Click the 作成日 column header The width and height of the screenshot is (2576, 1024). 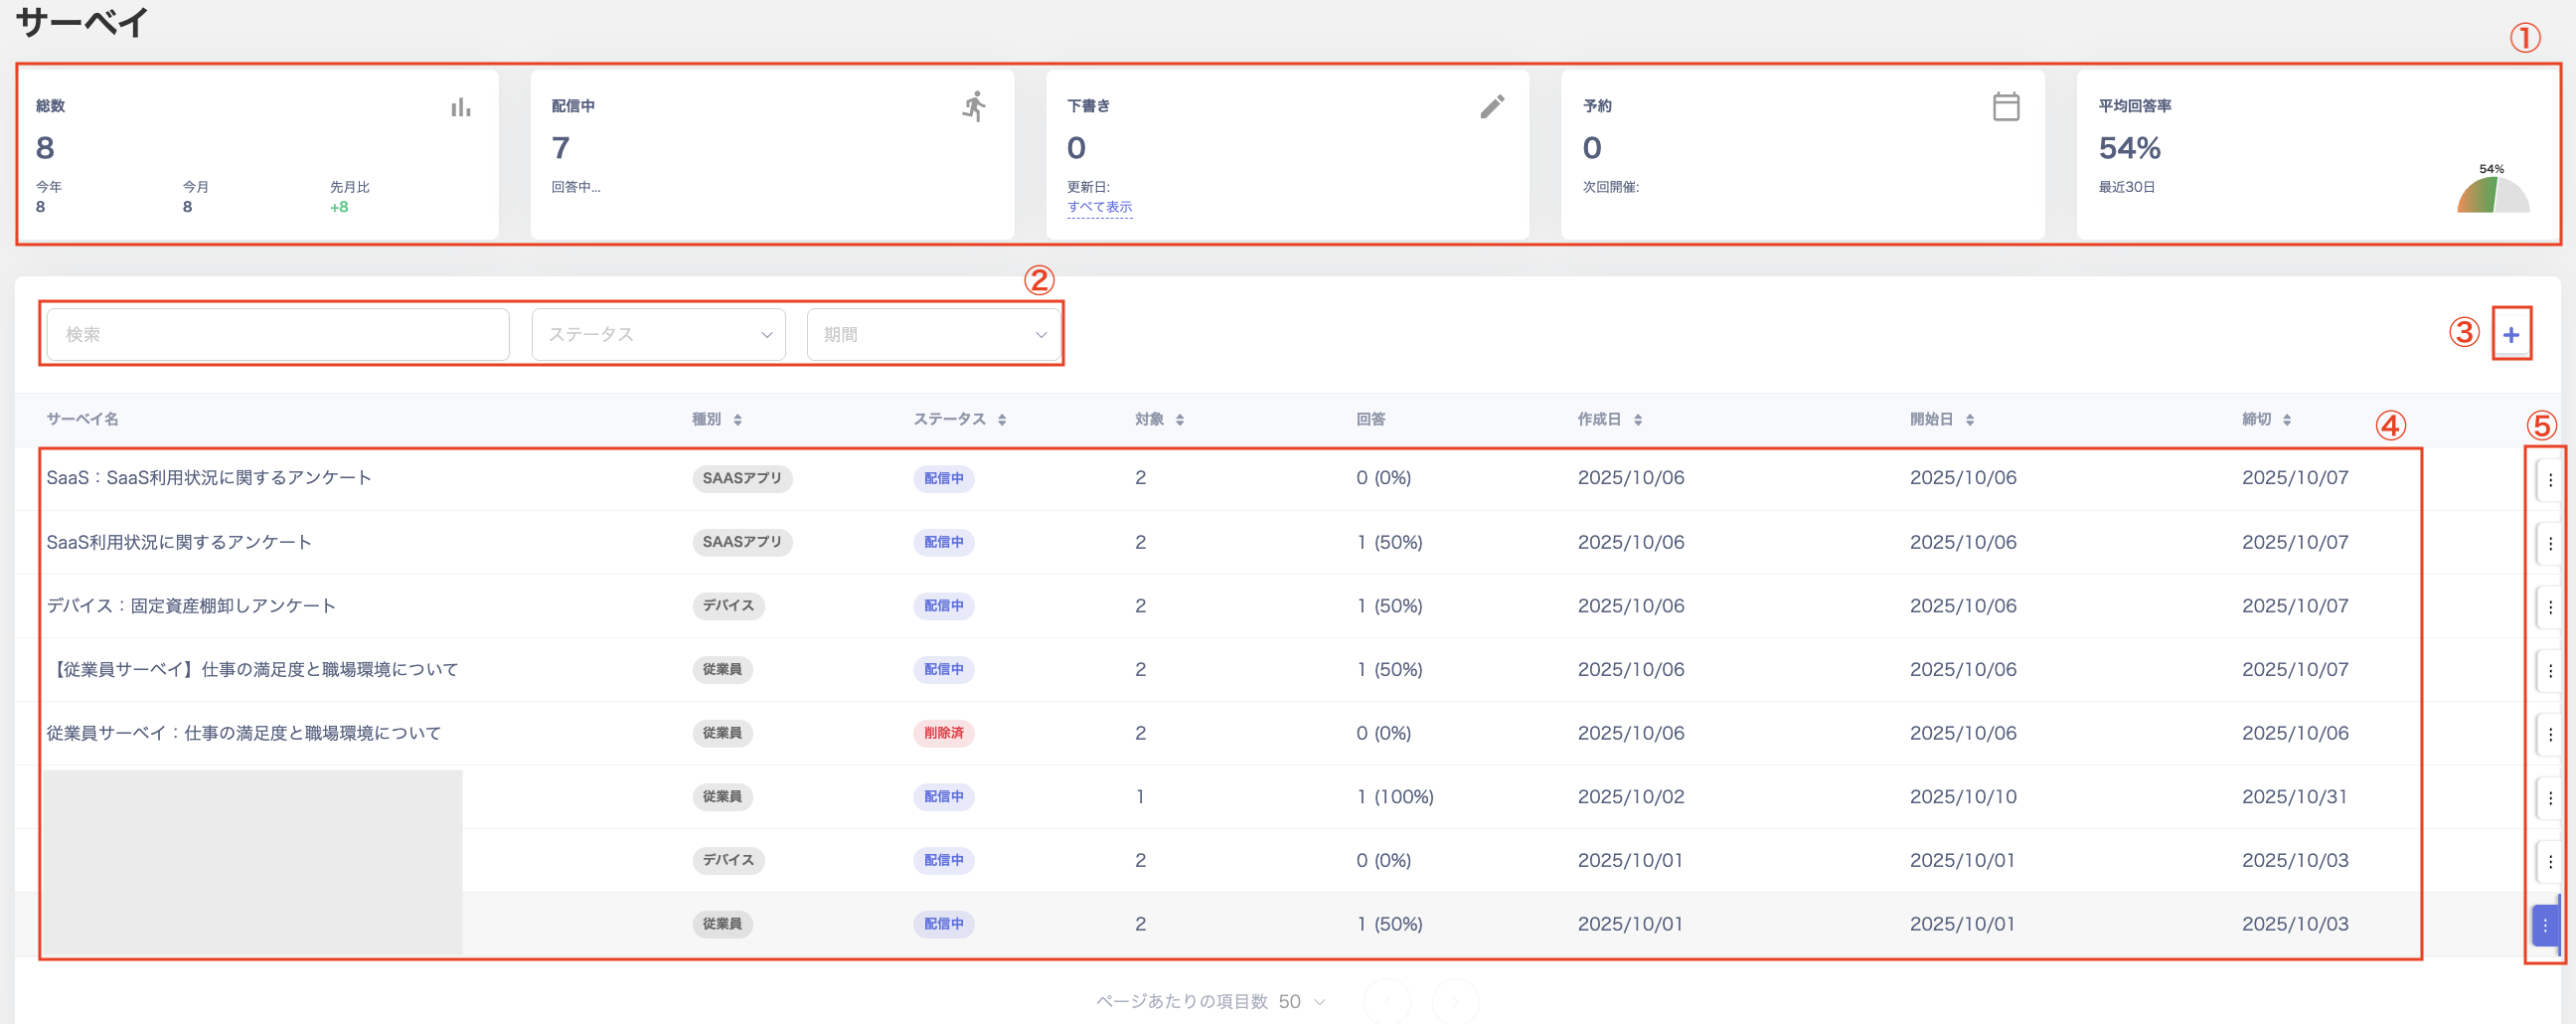pyautogui.click(x=1609, y=420)
